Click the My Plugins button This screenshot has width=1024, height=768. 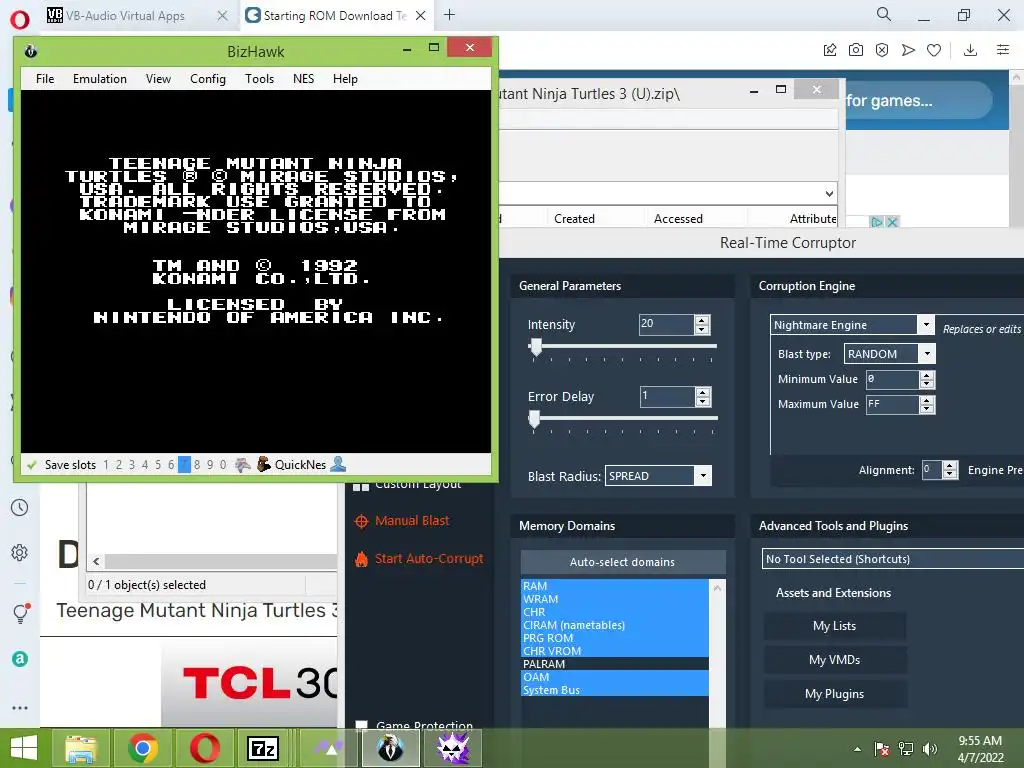pyautogui.click(x=835, y=694)
